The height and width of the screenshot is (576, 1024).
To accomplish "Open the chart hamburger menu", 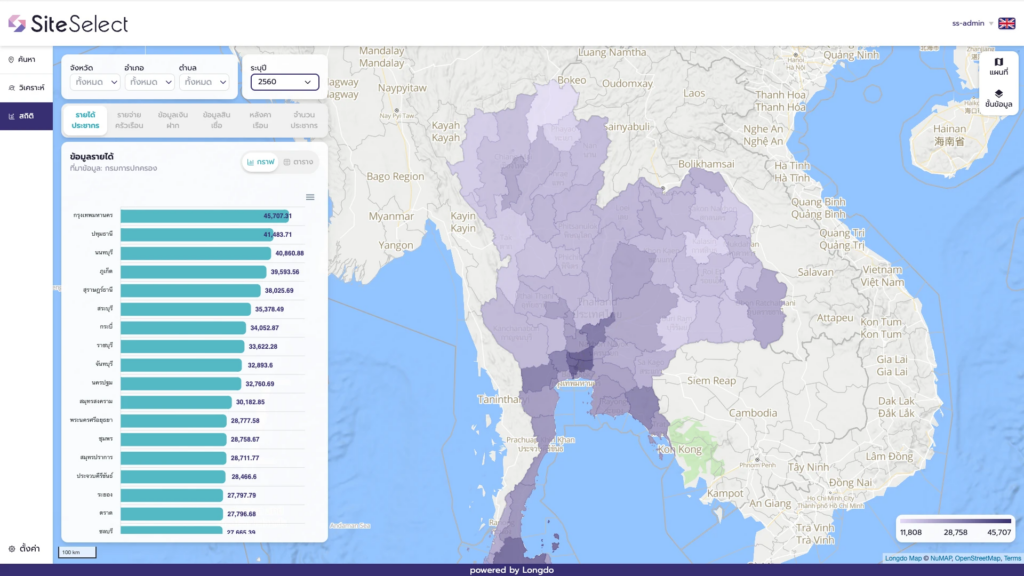I will [310, 197].
